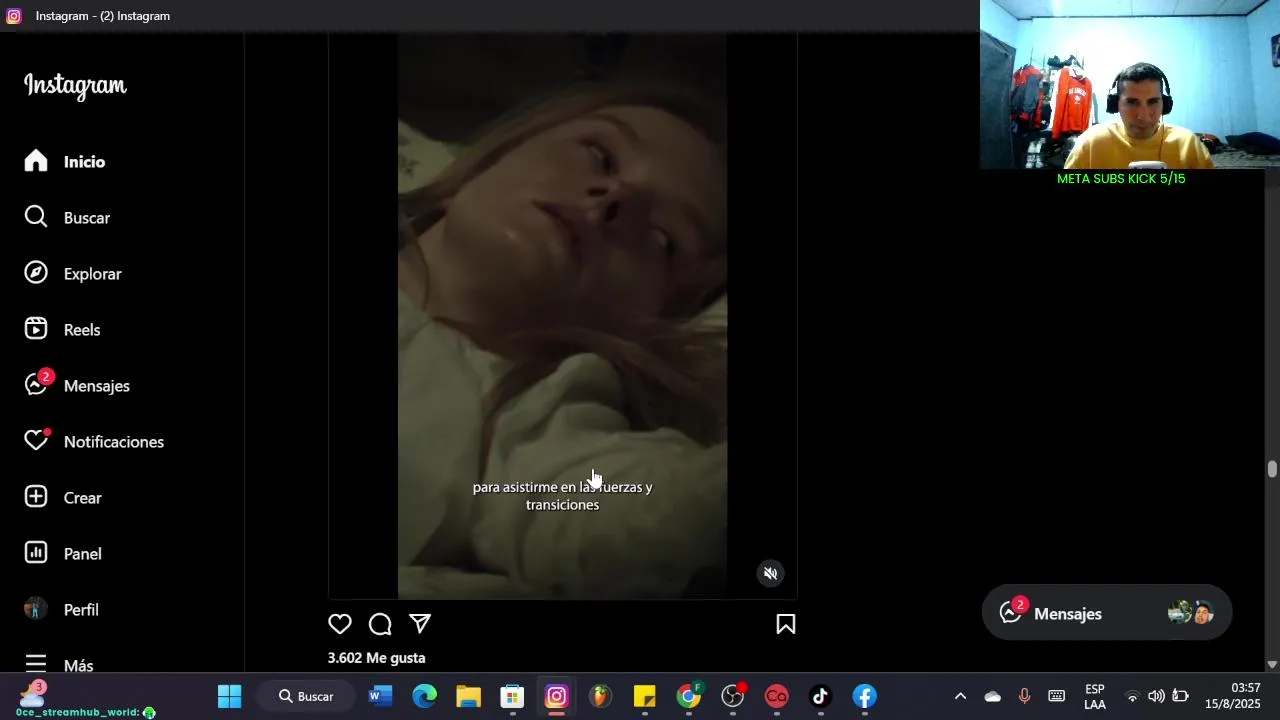View the 3.602 Me gusta likes list
The image size is (1280, 720).
377,658
